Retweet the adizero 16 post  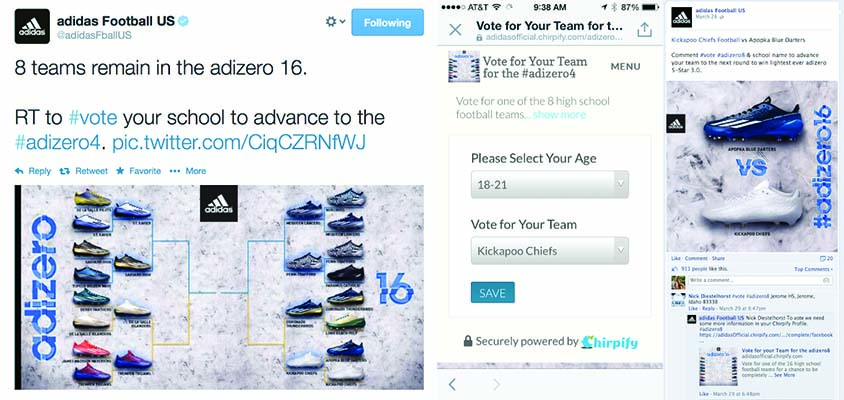point(83,171)
